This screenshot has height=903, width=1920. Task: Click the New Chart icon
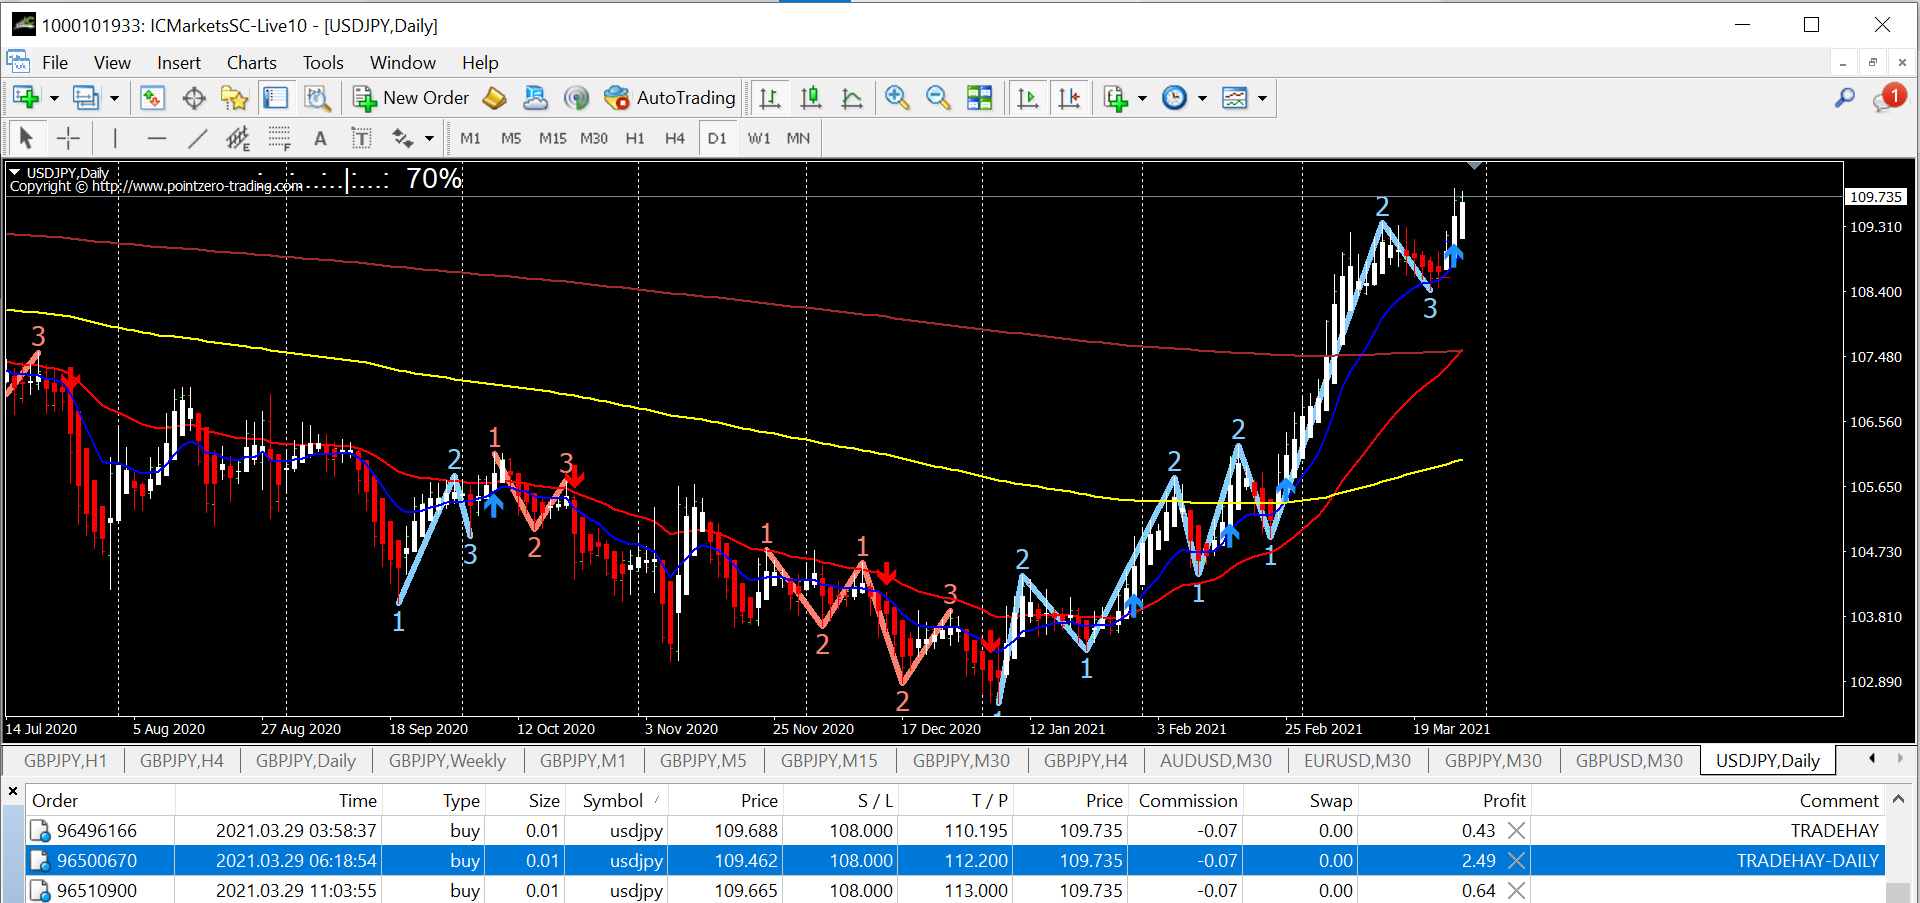pos(26,98)
